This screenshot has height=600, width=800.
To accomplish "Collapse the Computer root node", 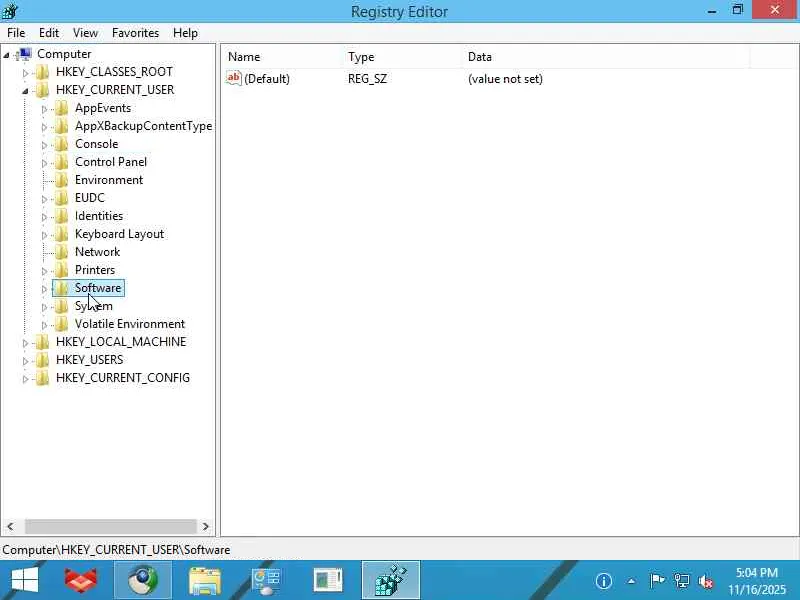I will click(7, 55).
